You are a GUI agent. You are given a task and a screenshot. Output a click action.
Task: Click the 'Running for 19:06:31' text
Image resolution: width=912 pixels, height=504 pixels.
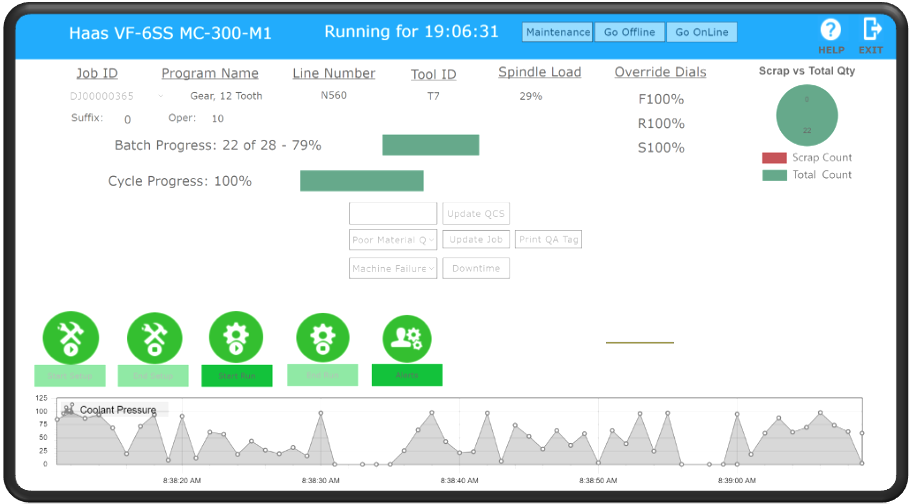pyautogui.click(x=411, y=31)
